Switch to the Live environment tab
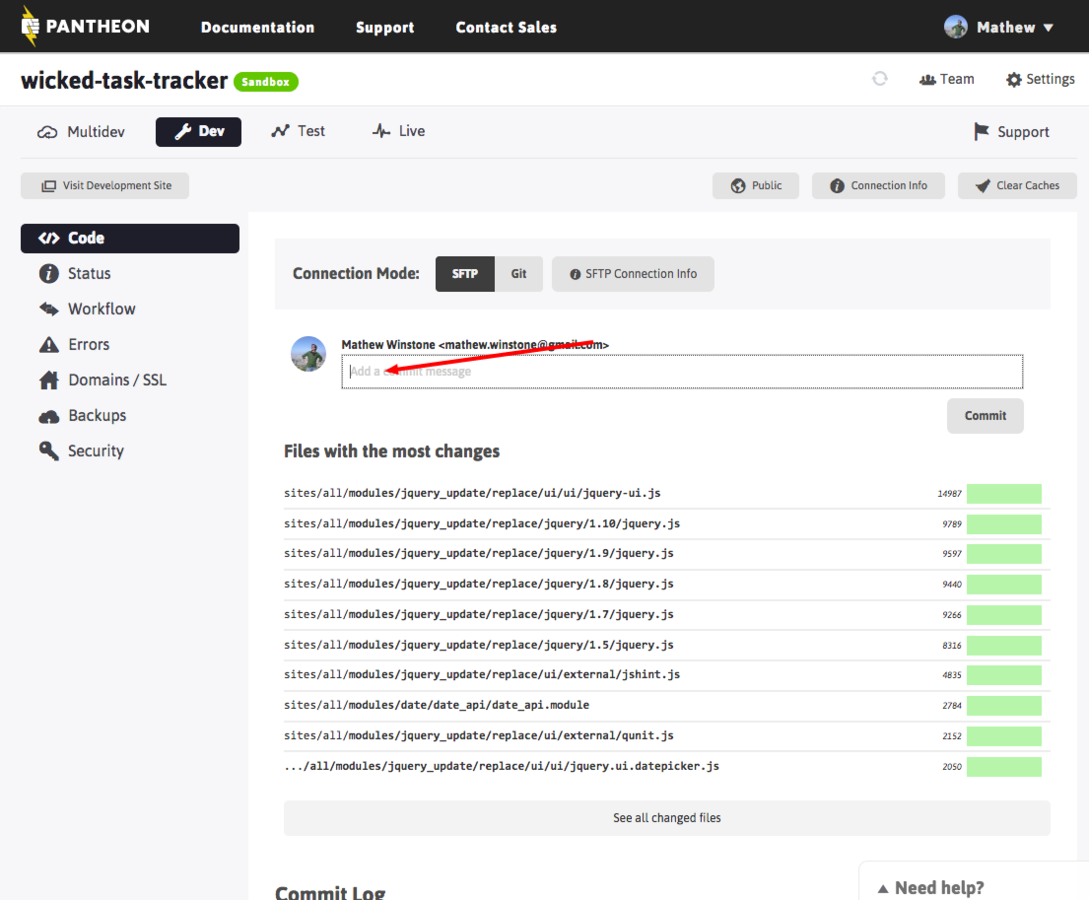1089x900 pixels. pyautogui.click(x=399, y=131)
